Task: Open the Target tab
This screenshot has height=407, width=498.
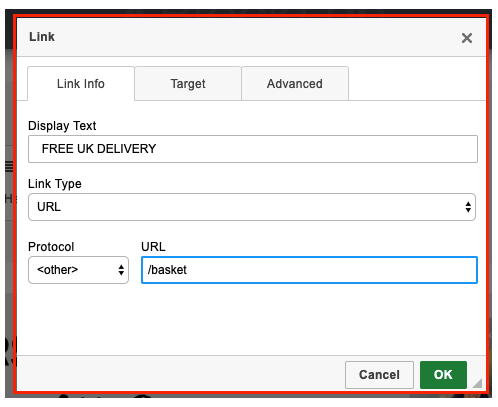Action: tap(188, 84)
